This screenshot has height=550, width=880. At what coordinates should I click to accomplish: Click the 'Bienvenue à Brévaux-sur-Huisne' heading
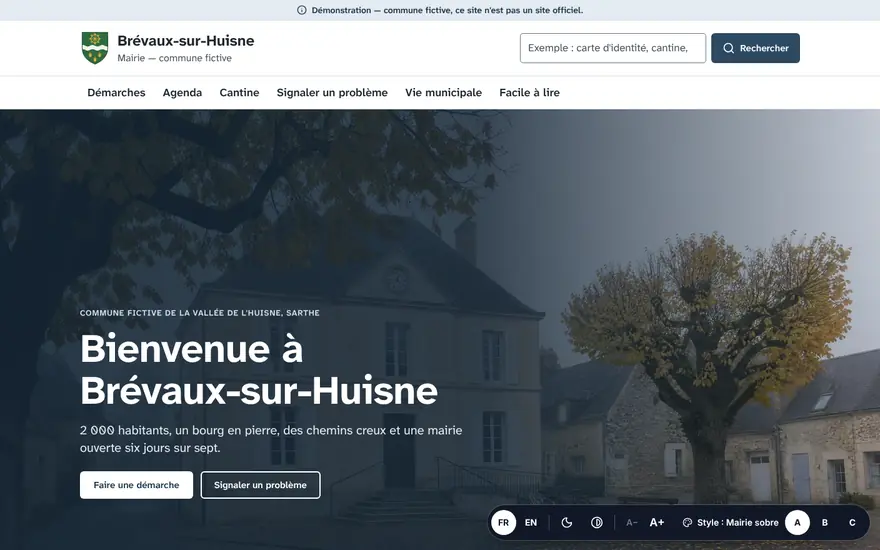259,370
